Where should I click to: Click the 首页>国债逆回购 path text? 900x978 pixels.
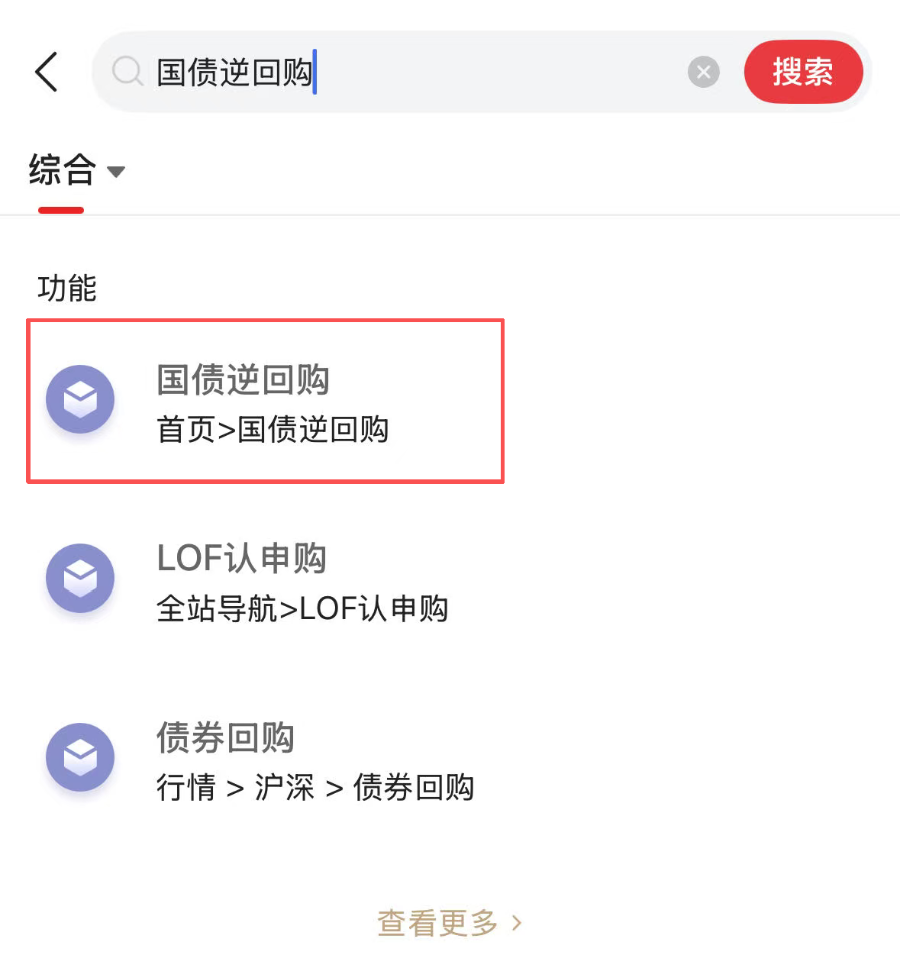click(x=272, y=430)
